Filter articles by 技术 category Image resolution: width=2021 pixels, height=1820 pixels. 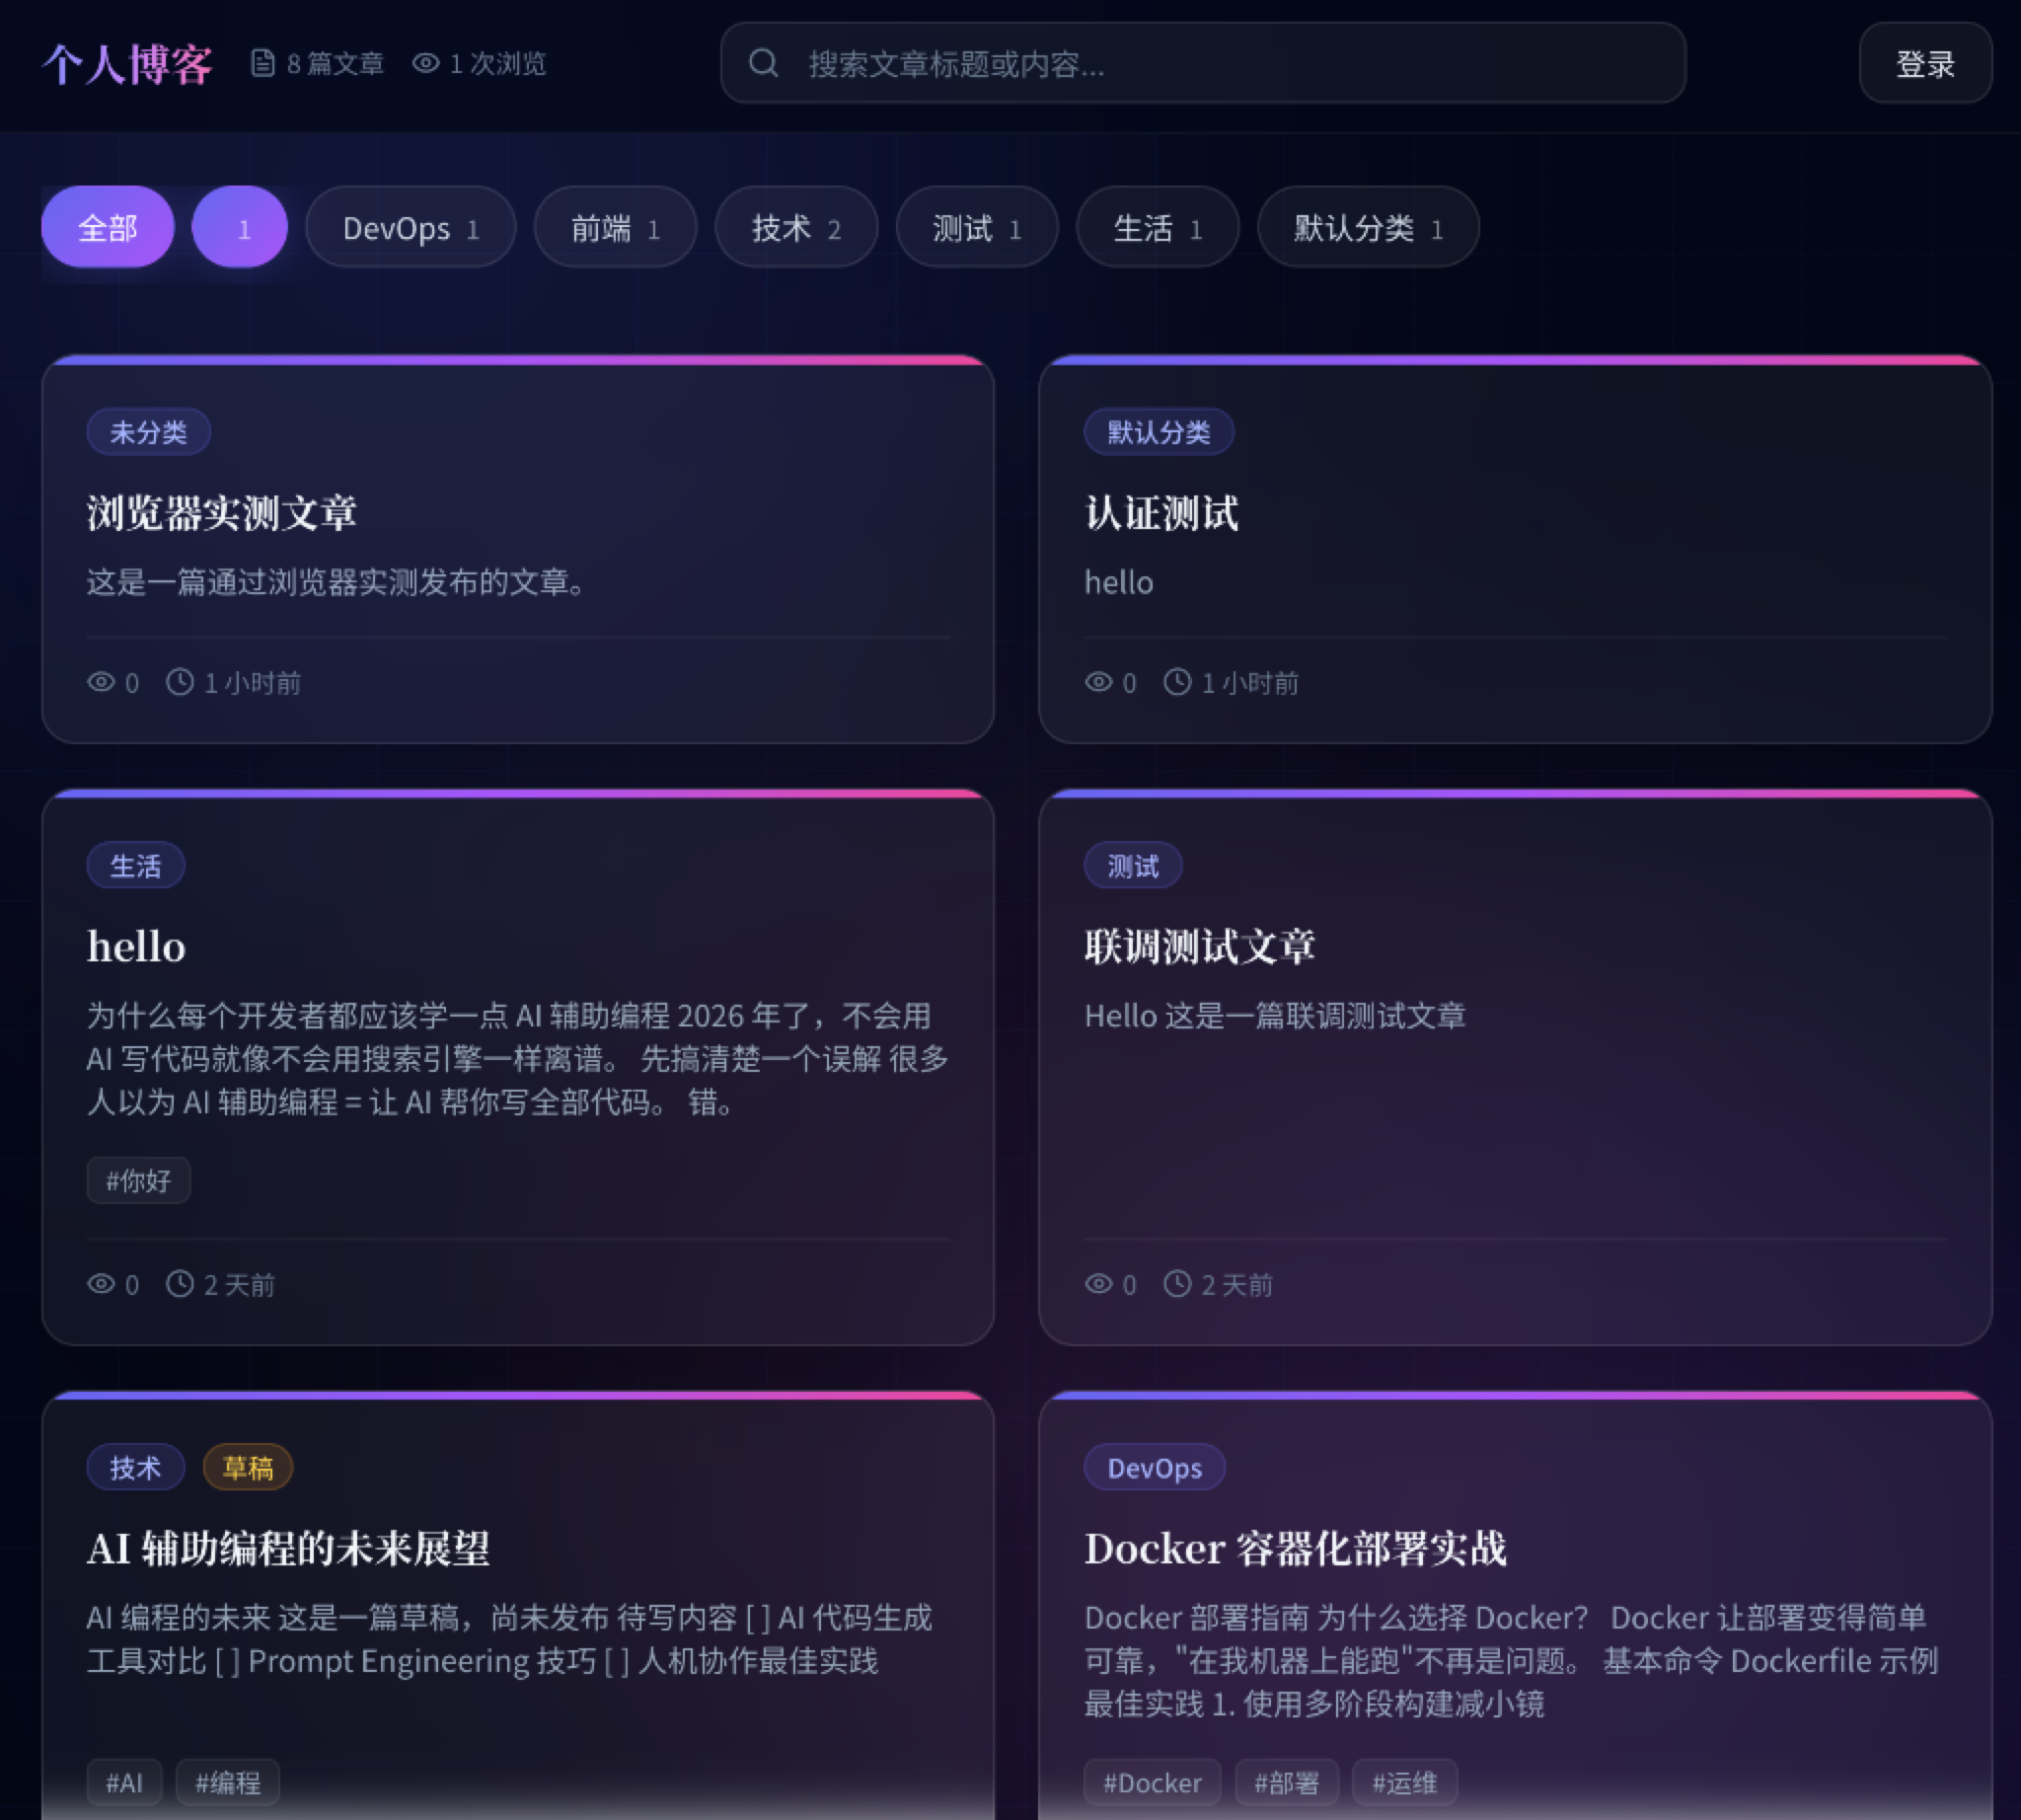coord(796,227)
